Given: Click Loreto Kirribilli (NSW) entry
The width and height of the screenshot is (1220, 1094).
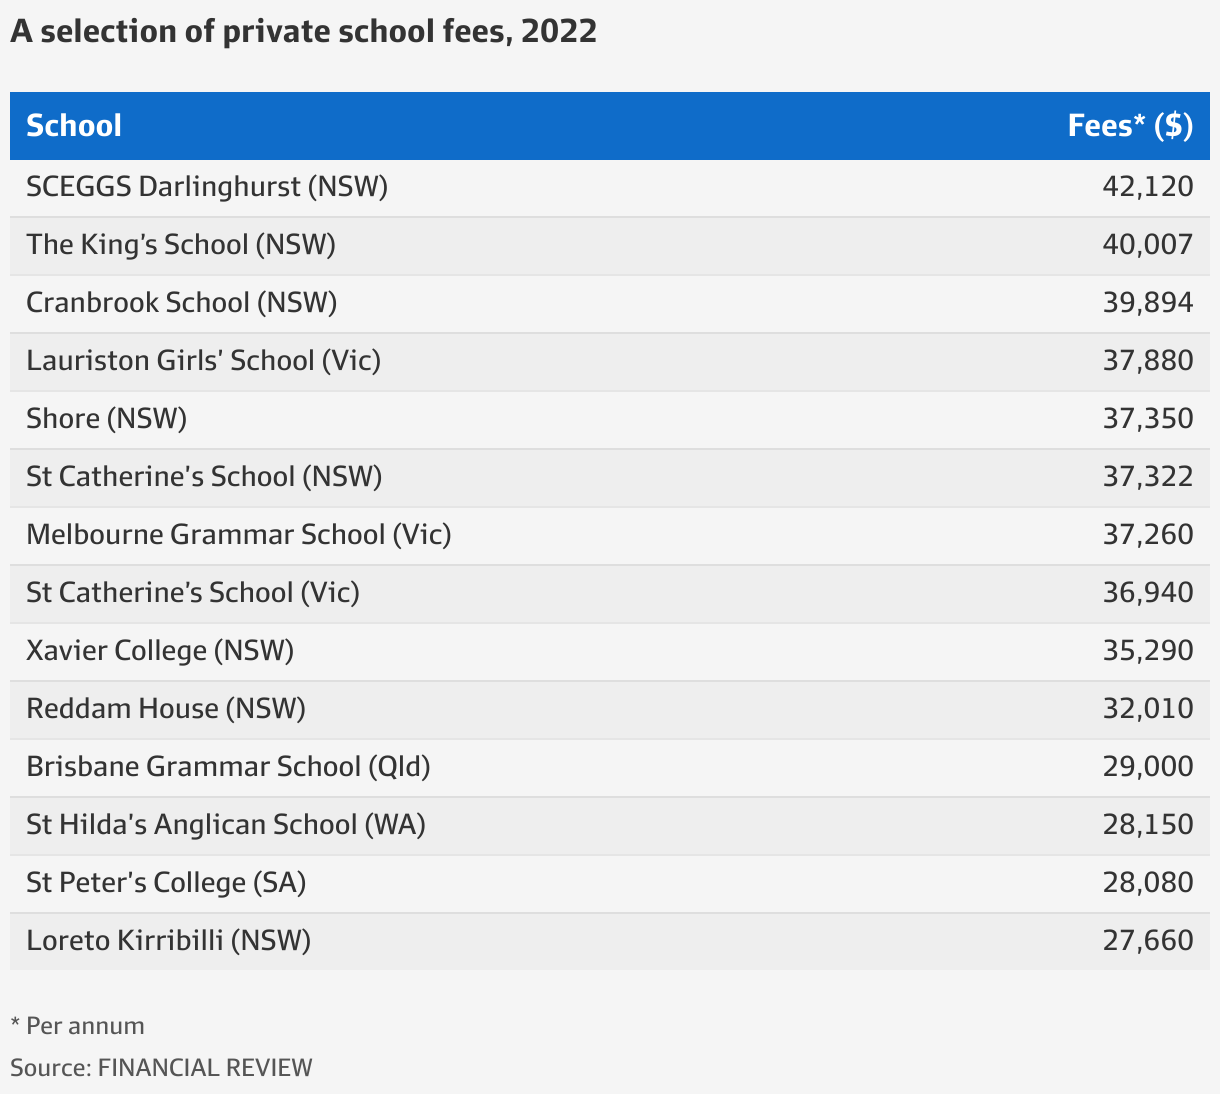Looking at the screenshot, I should pyautogui.click(x=169, y=941).
